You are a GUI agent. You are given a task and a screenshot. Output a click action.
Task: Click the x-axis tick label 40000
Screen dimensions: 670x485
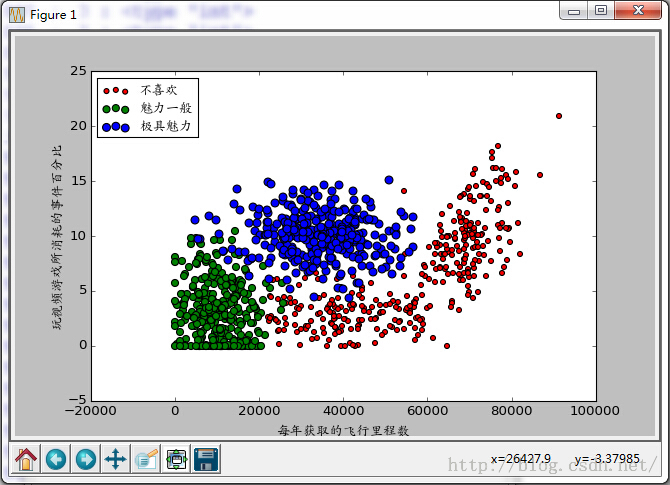(344, 411)
